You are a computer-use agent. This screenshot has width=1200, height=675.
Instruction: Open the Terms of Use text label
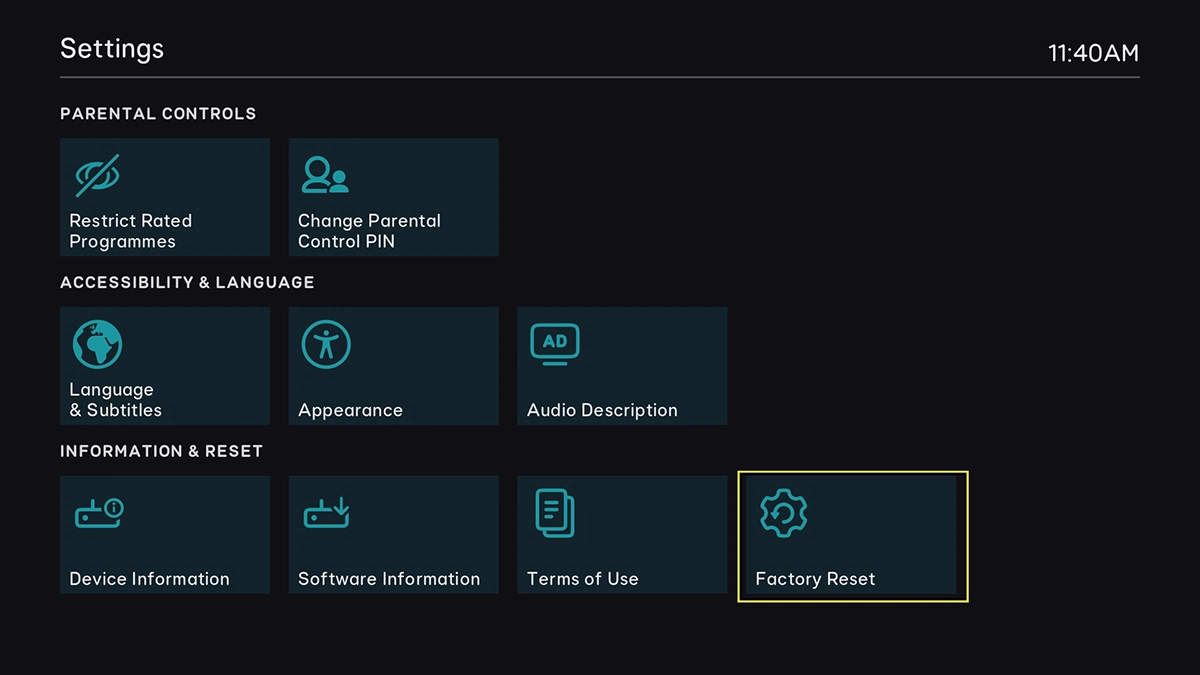pyautogui.click(x=582, y=579)
